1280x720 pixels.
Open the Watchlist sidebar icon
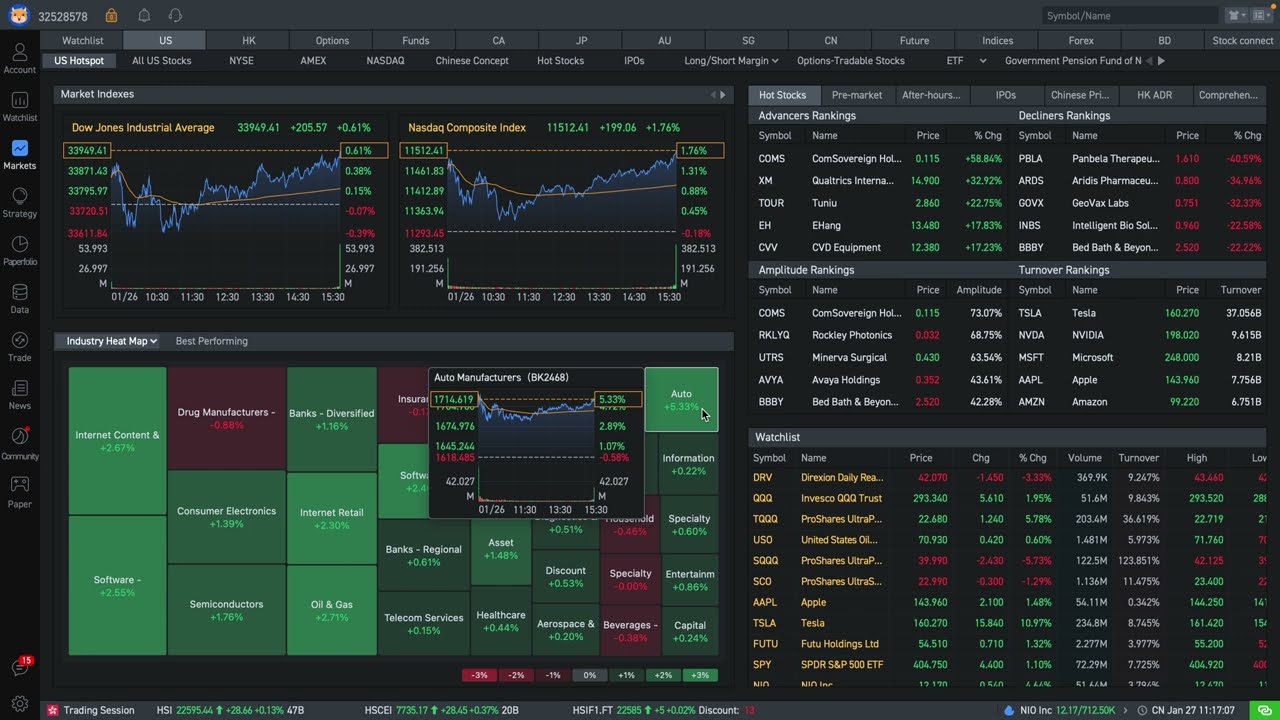click(19, 106)
